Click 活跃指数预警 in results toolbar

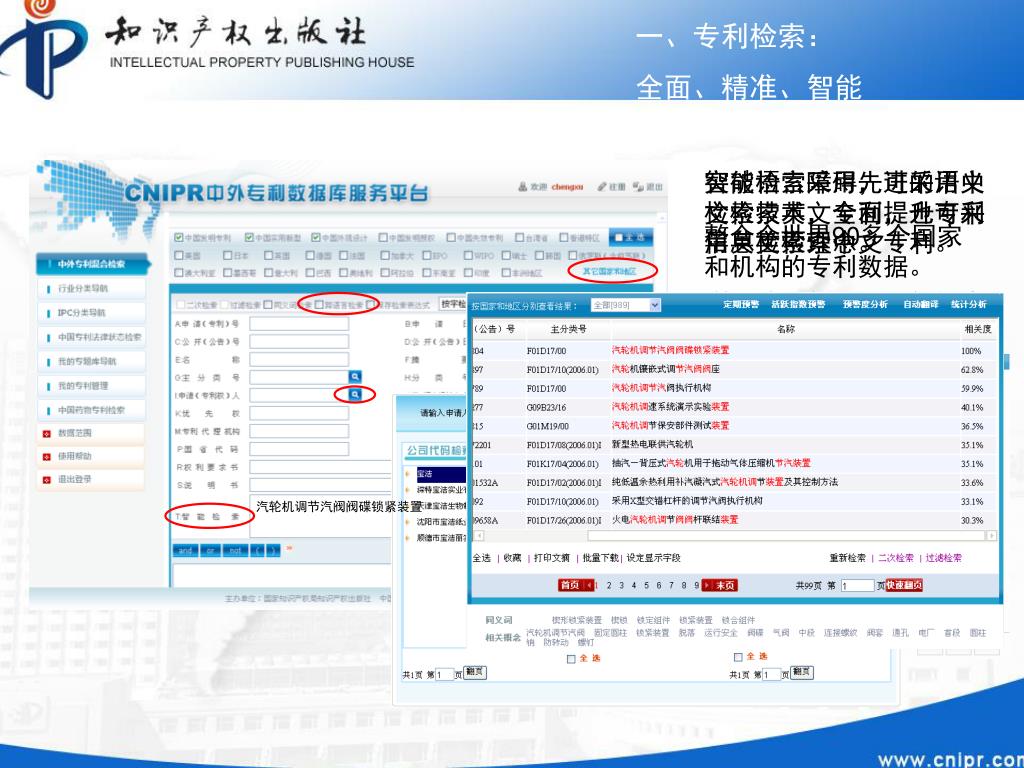[x=798, y=304]
